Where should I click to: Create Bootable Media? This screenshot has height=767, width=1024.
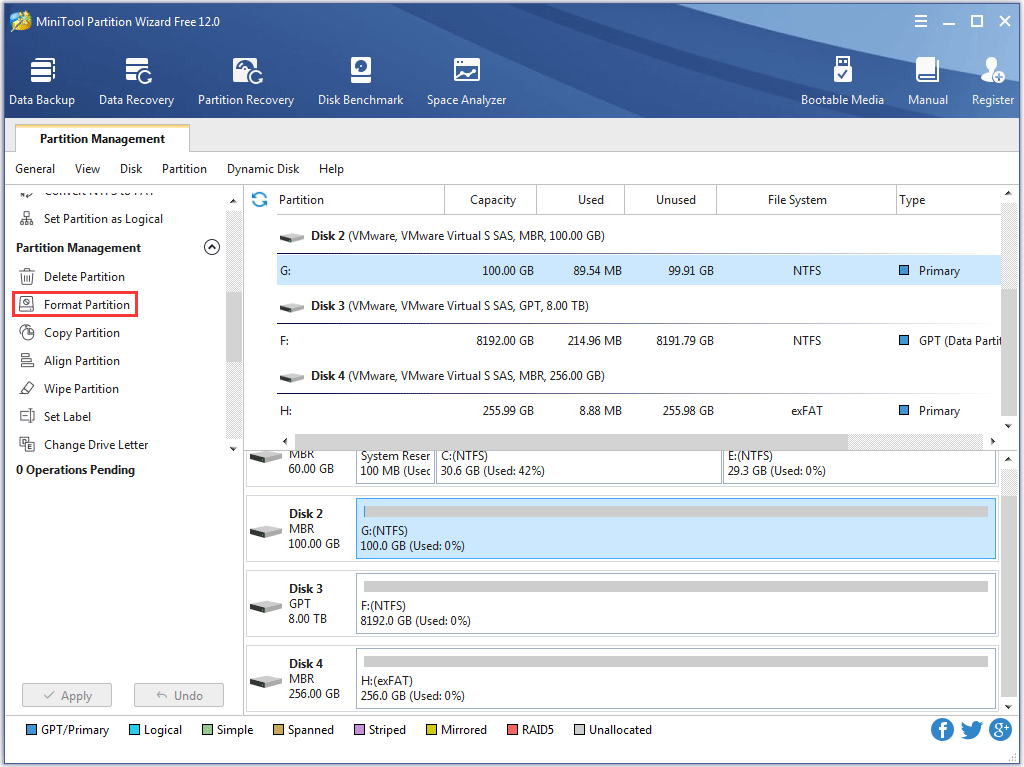842,81
